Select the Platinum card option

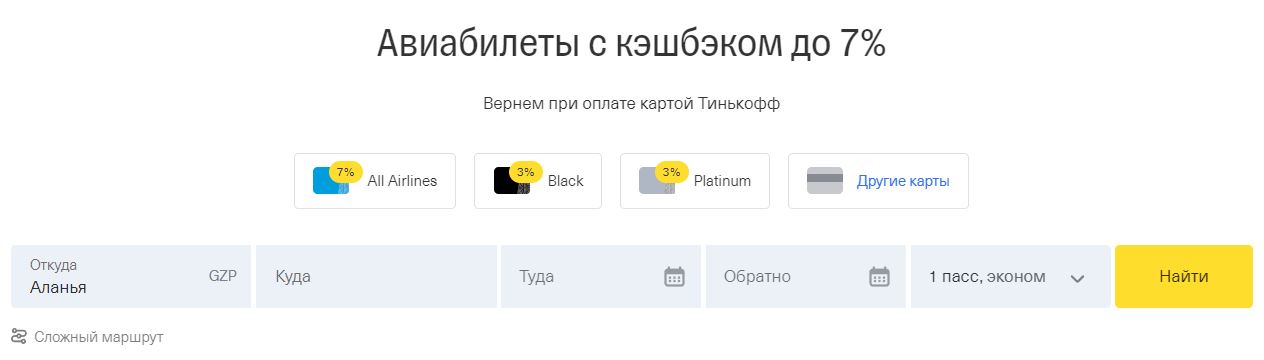click(x=695, y=181)
